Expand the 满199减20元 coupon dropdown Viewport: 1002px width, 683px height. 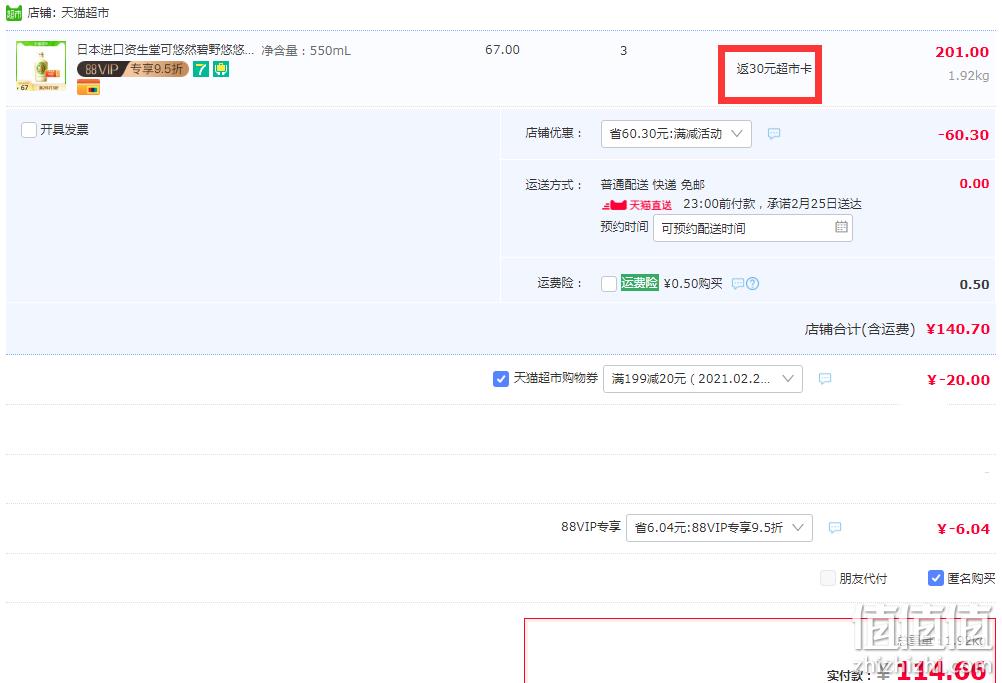click(702, 379)
